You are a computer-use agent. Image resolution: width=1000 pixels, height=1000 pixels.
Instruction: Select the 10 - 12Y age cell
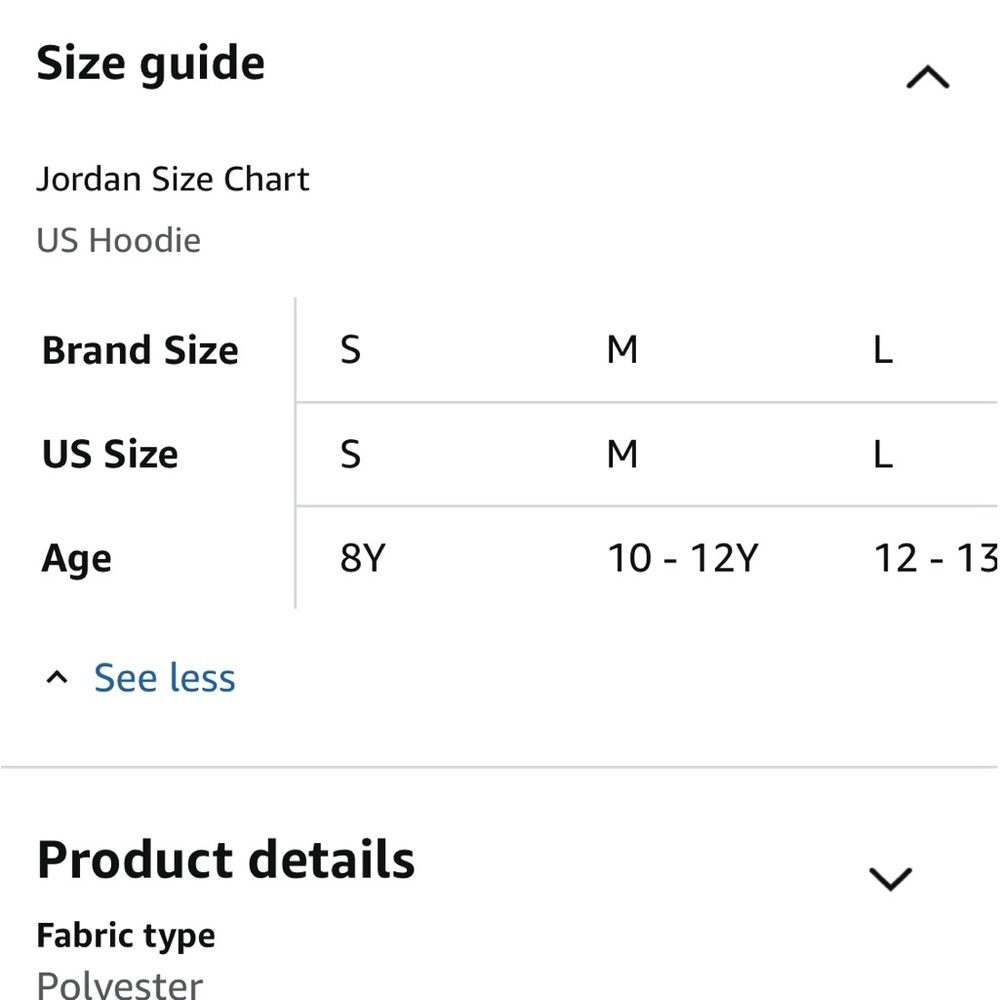(683, 558)
